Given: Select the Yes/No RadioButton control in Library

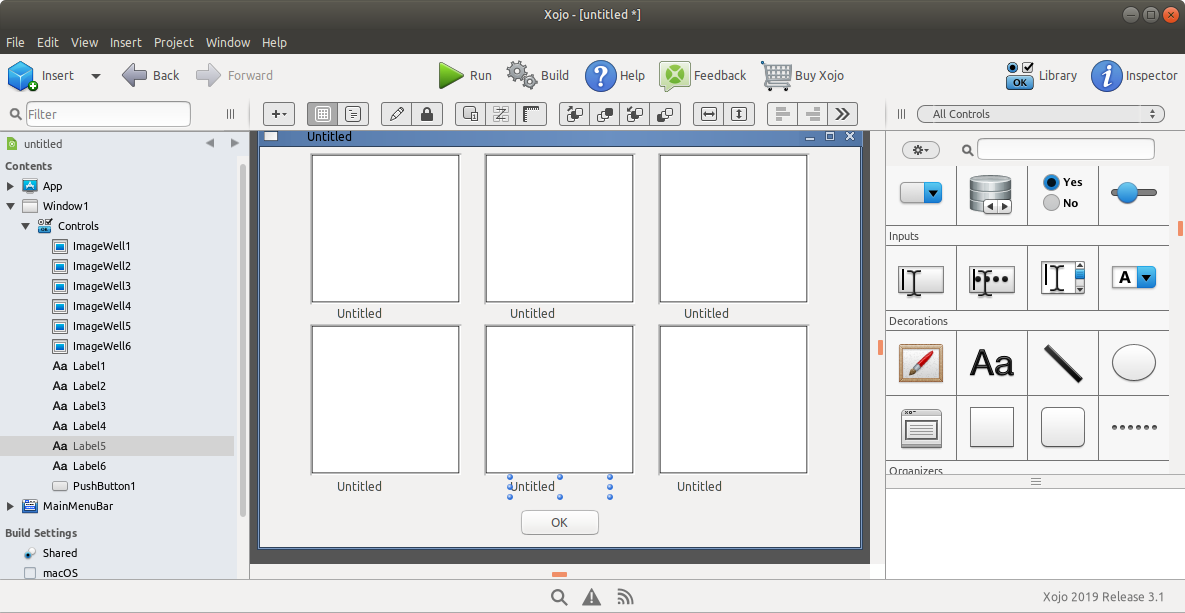Looking at the screenshot, I should 1063,193.
